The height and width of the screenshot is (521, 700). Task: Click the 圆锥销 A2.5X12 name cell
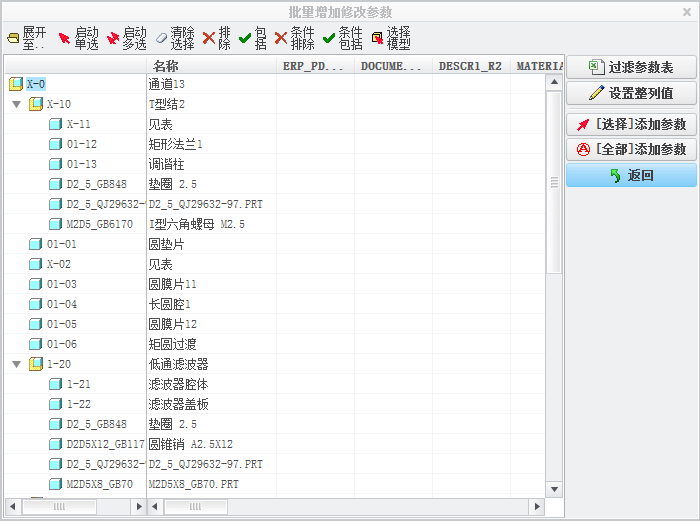coord(211,444)
